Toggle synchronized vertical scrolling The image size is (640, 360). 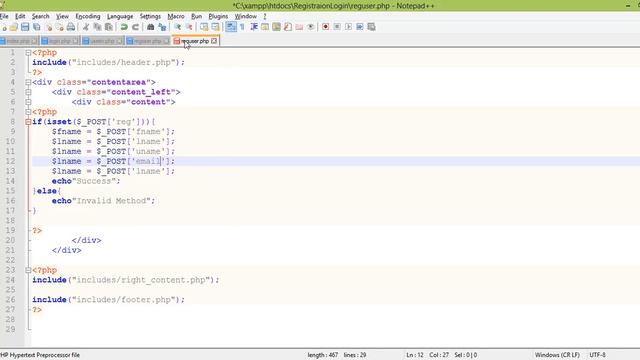[204, 27]
